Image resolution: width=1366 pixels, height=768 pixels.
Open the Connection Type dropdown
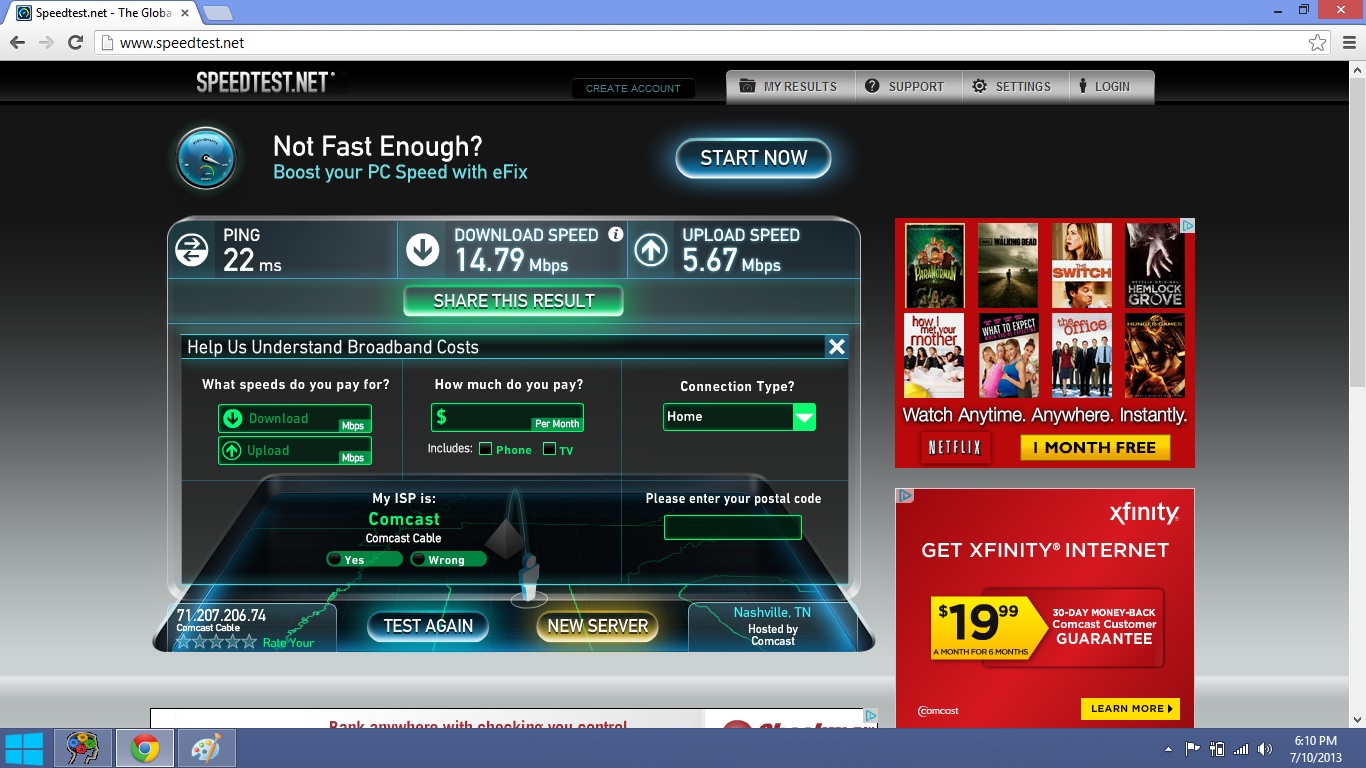[x=739, y=417]
